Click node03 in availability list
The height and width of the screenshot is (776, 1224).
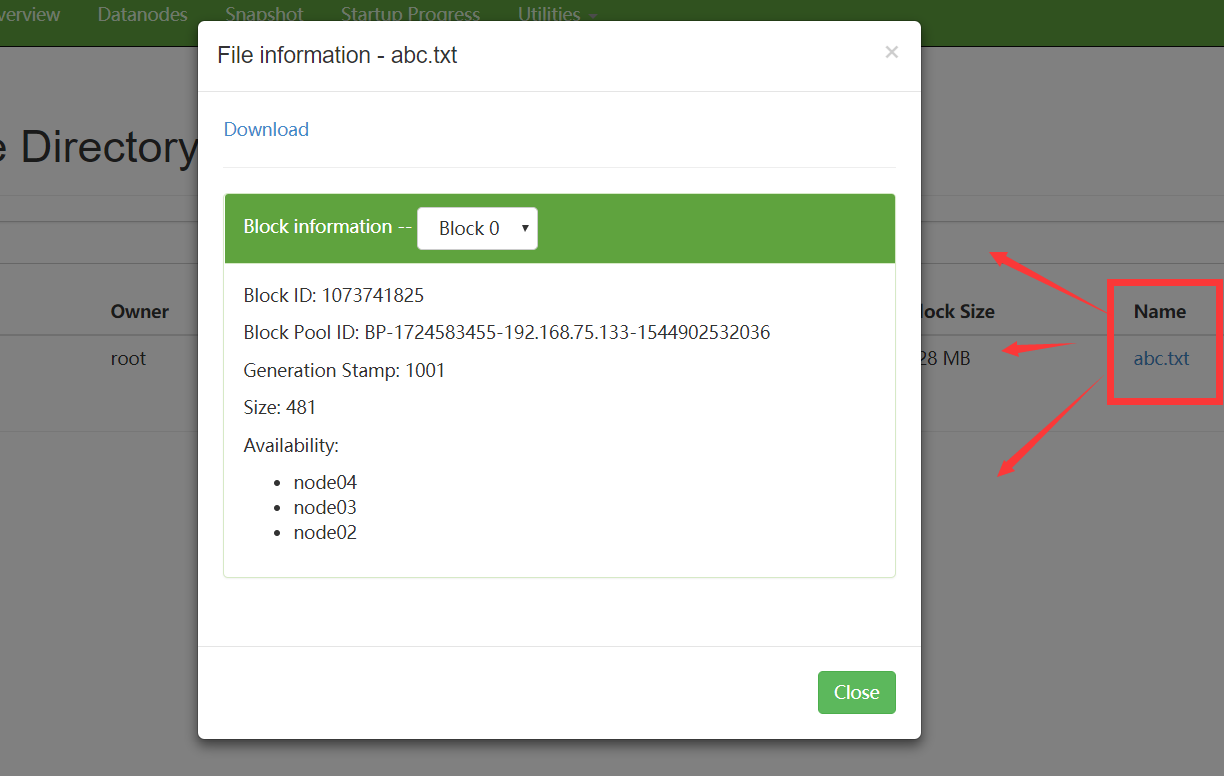(x=325, y=507)
